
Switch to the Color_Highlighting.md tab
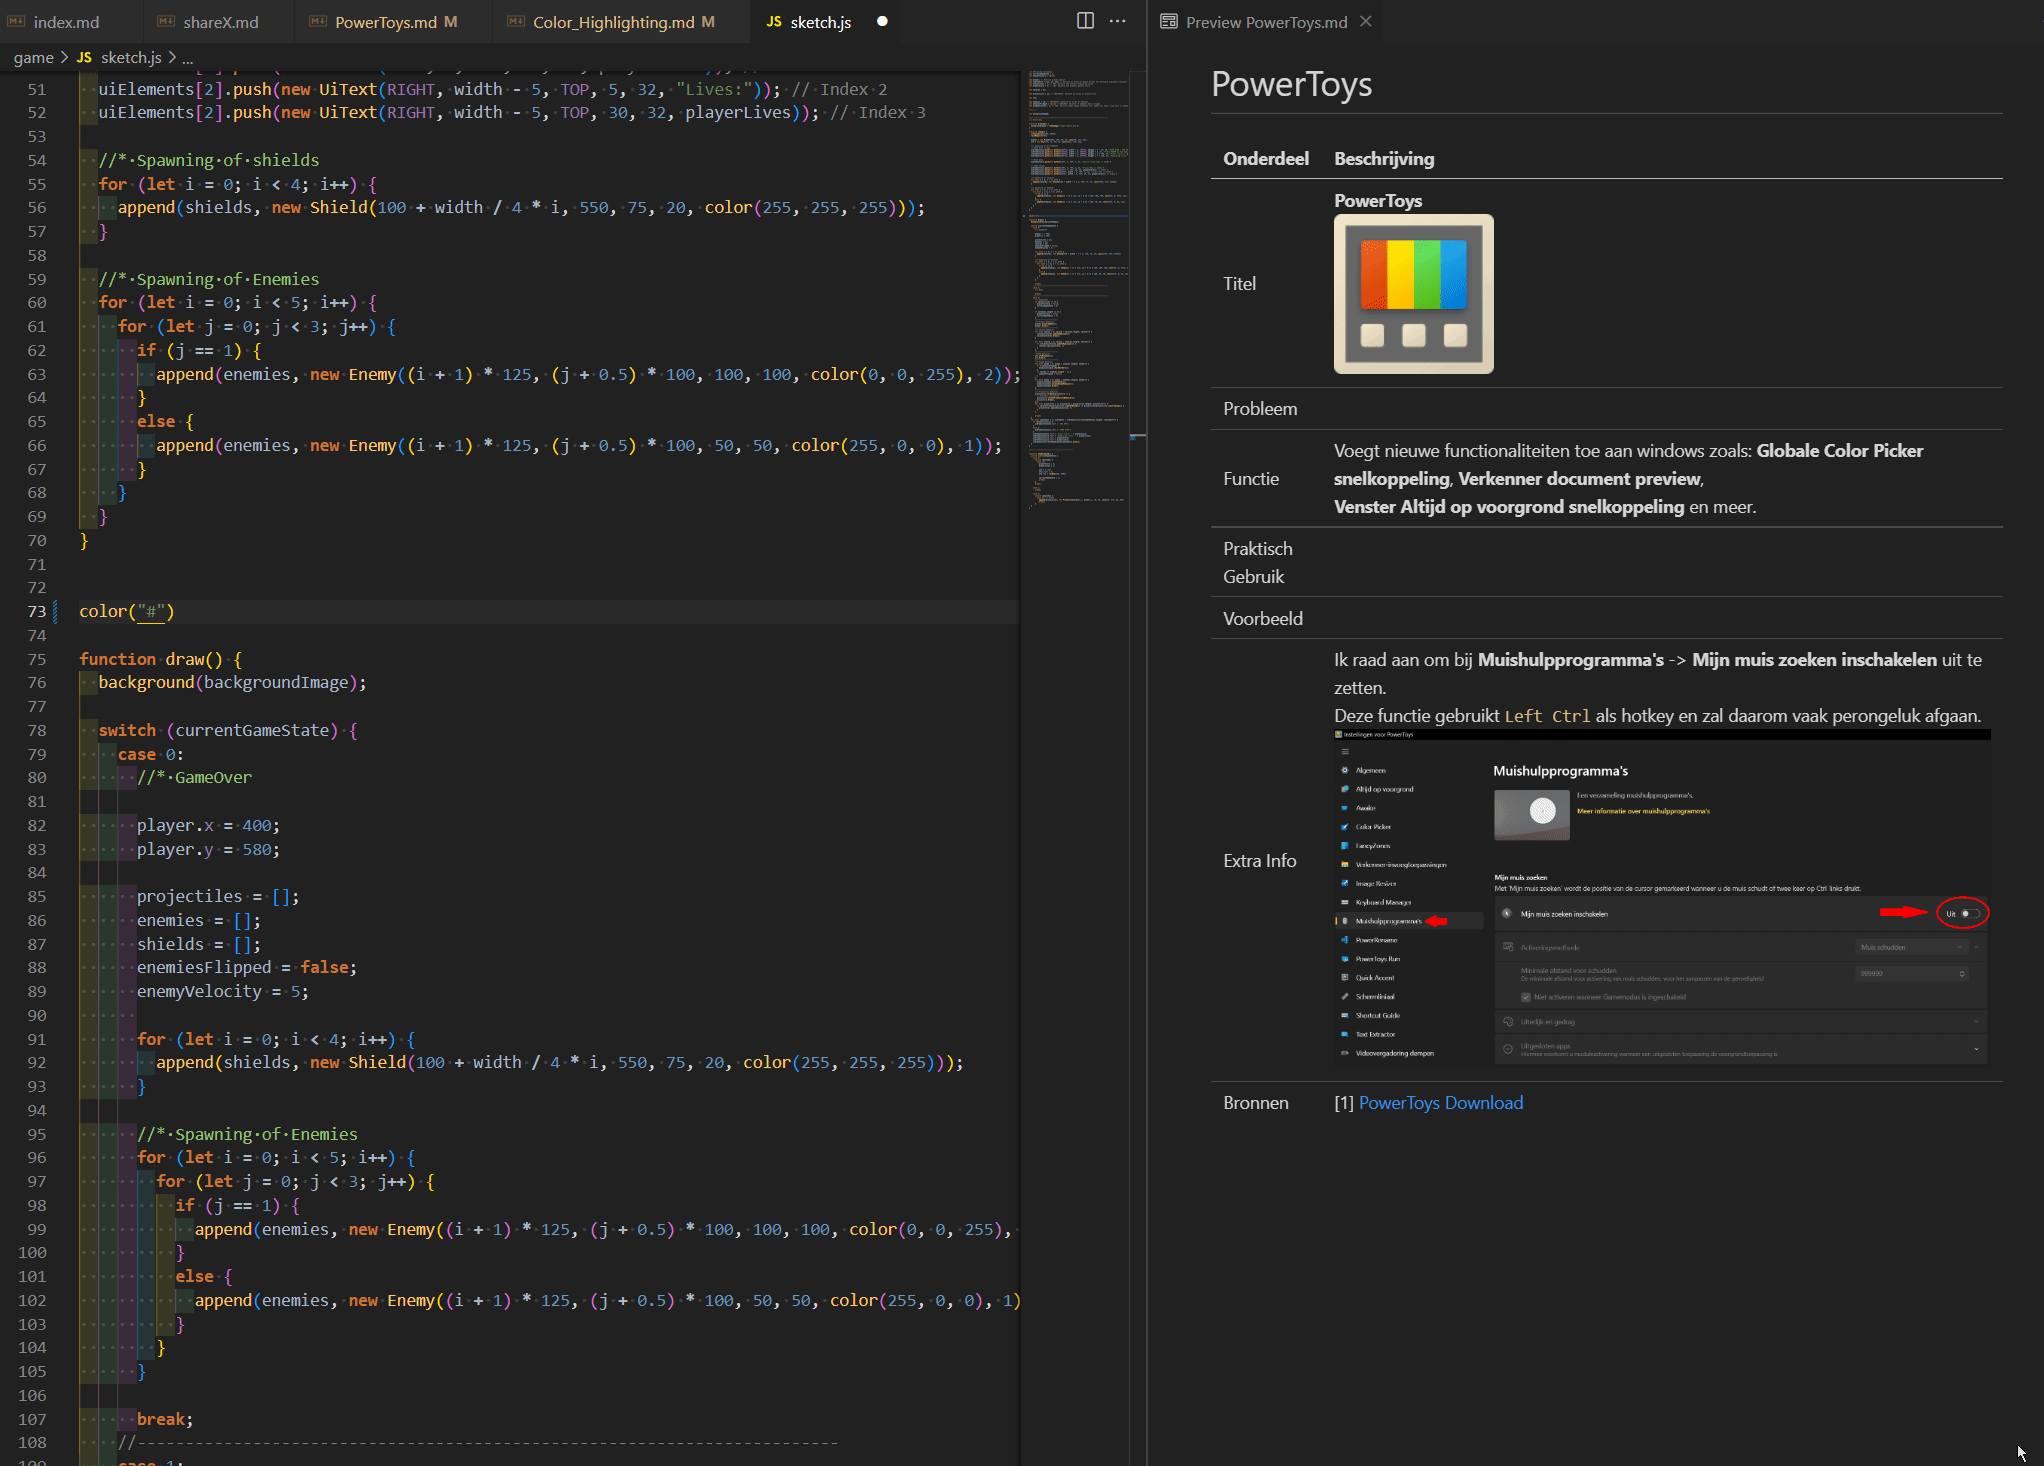pyautogui.click(x=613, y=22)
